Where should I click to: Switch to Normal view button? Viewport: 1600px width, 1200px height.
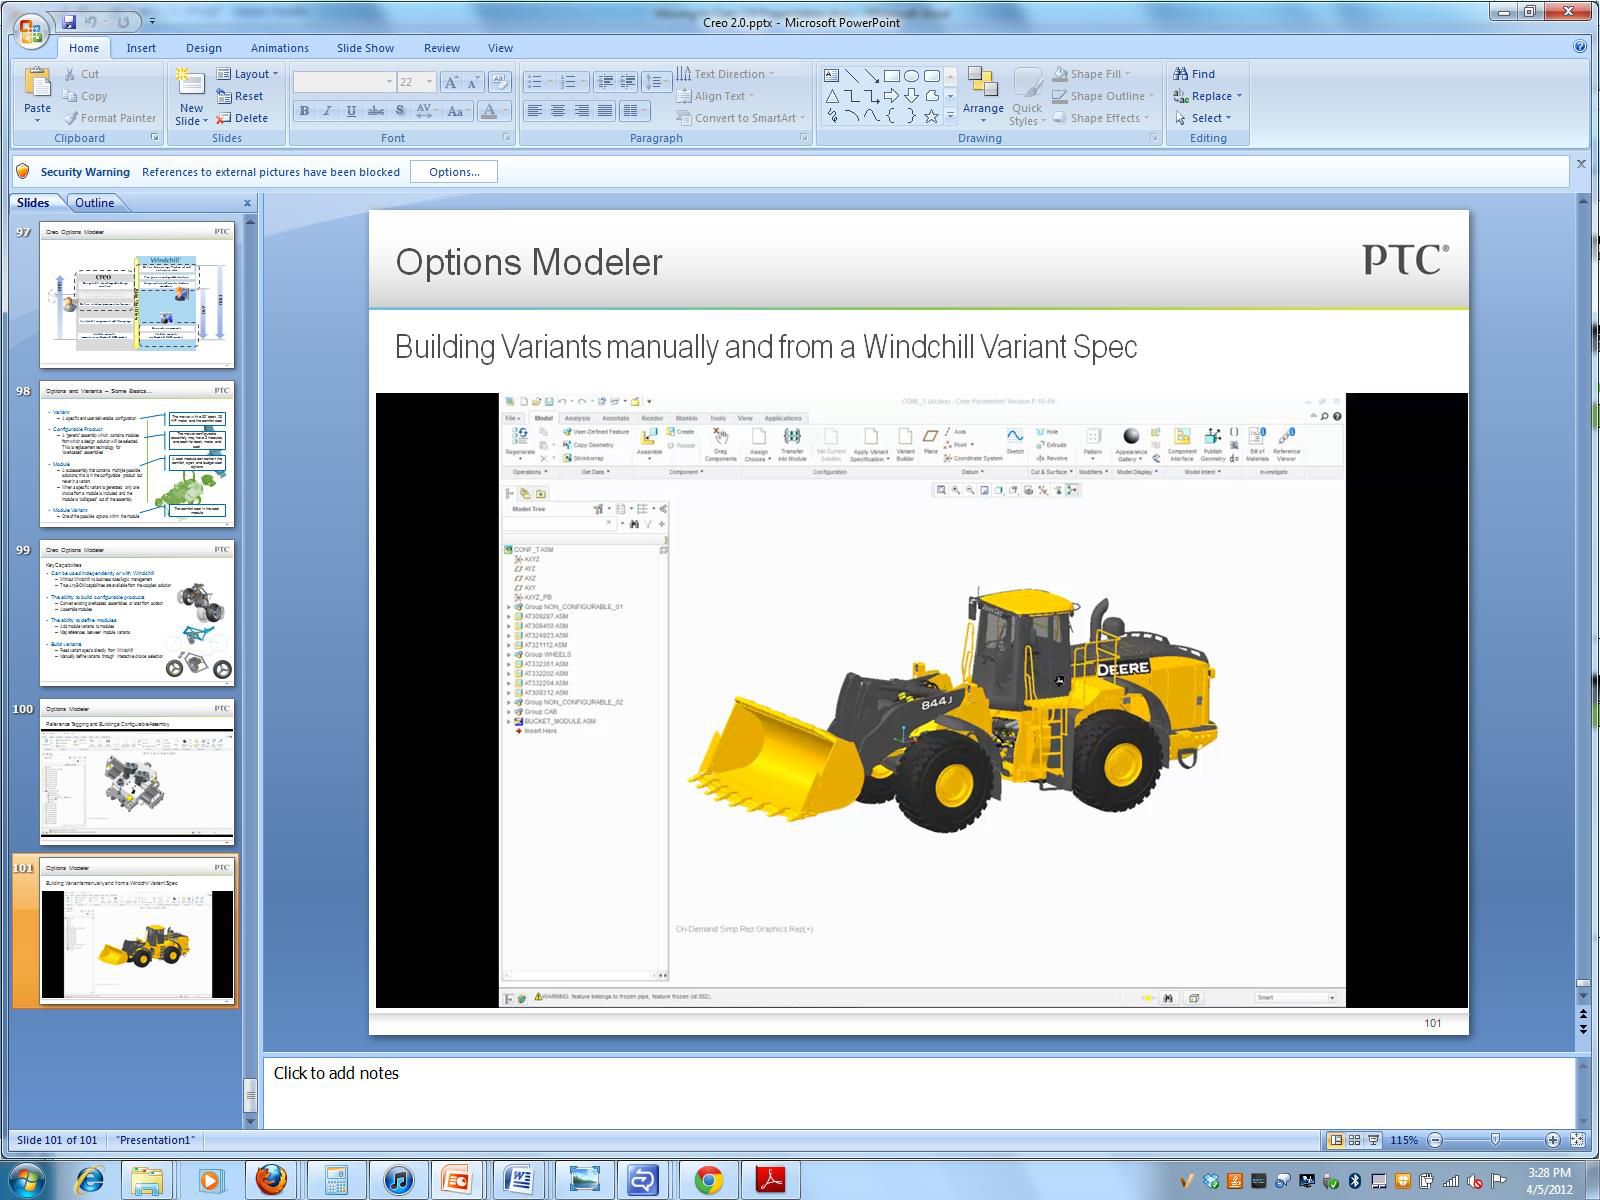[1335, 1140]
